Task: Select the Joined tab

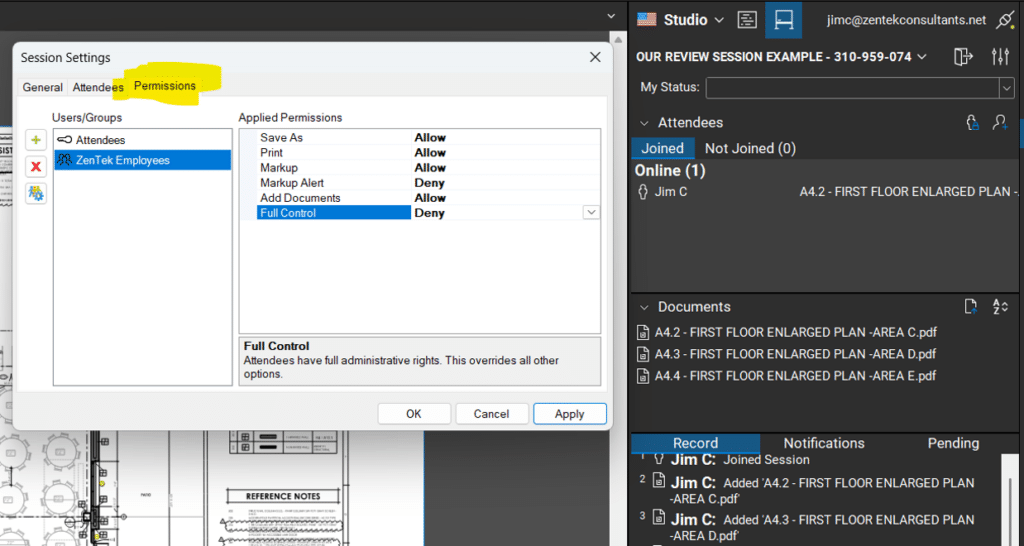Action: pyautogui.click(x=662, y=148)
